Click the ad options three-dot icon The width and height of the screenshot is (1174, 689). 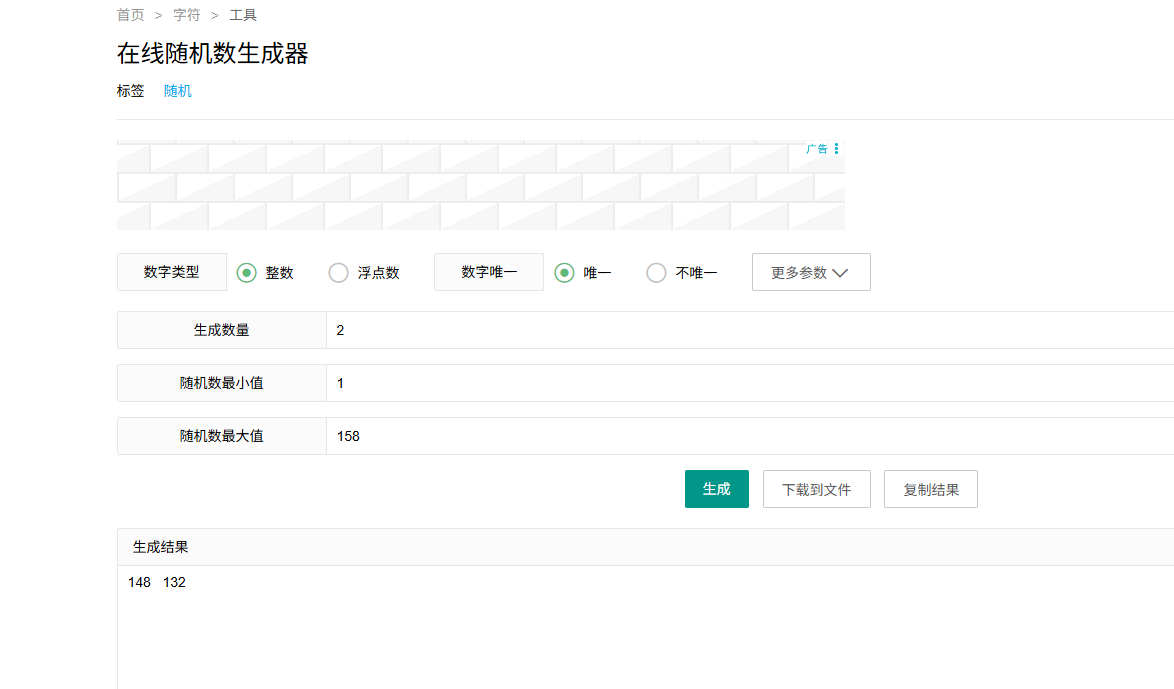(837, 149)
